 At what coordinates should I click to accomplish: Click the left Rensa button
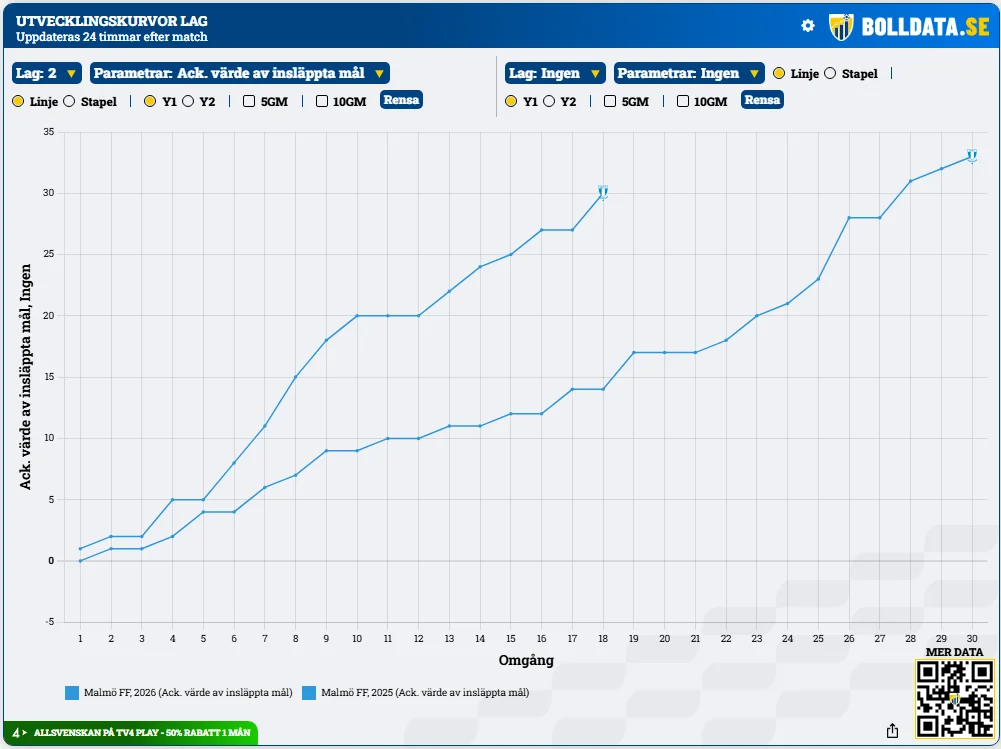tap(401, 100)
